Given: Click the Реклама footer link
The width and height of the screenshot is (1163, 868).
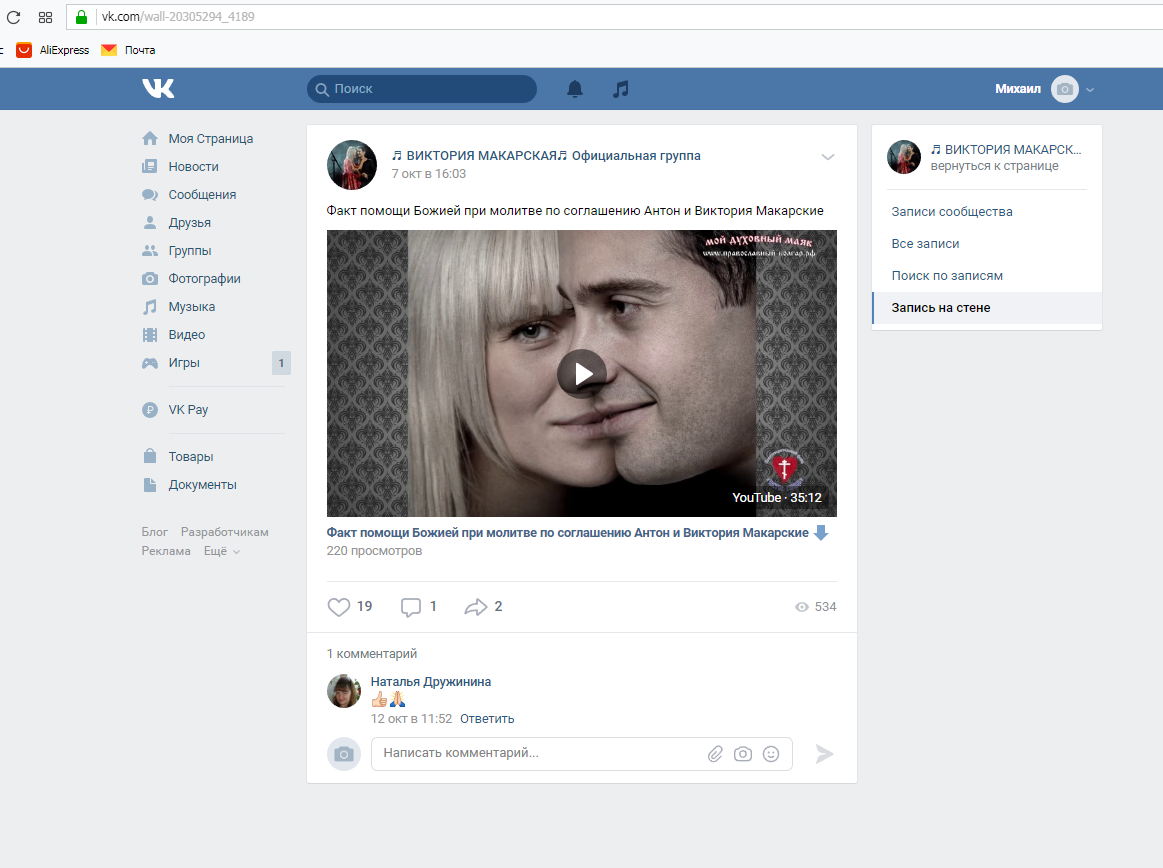Looking at the screenshot, I should pos(166,551).
